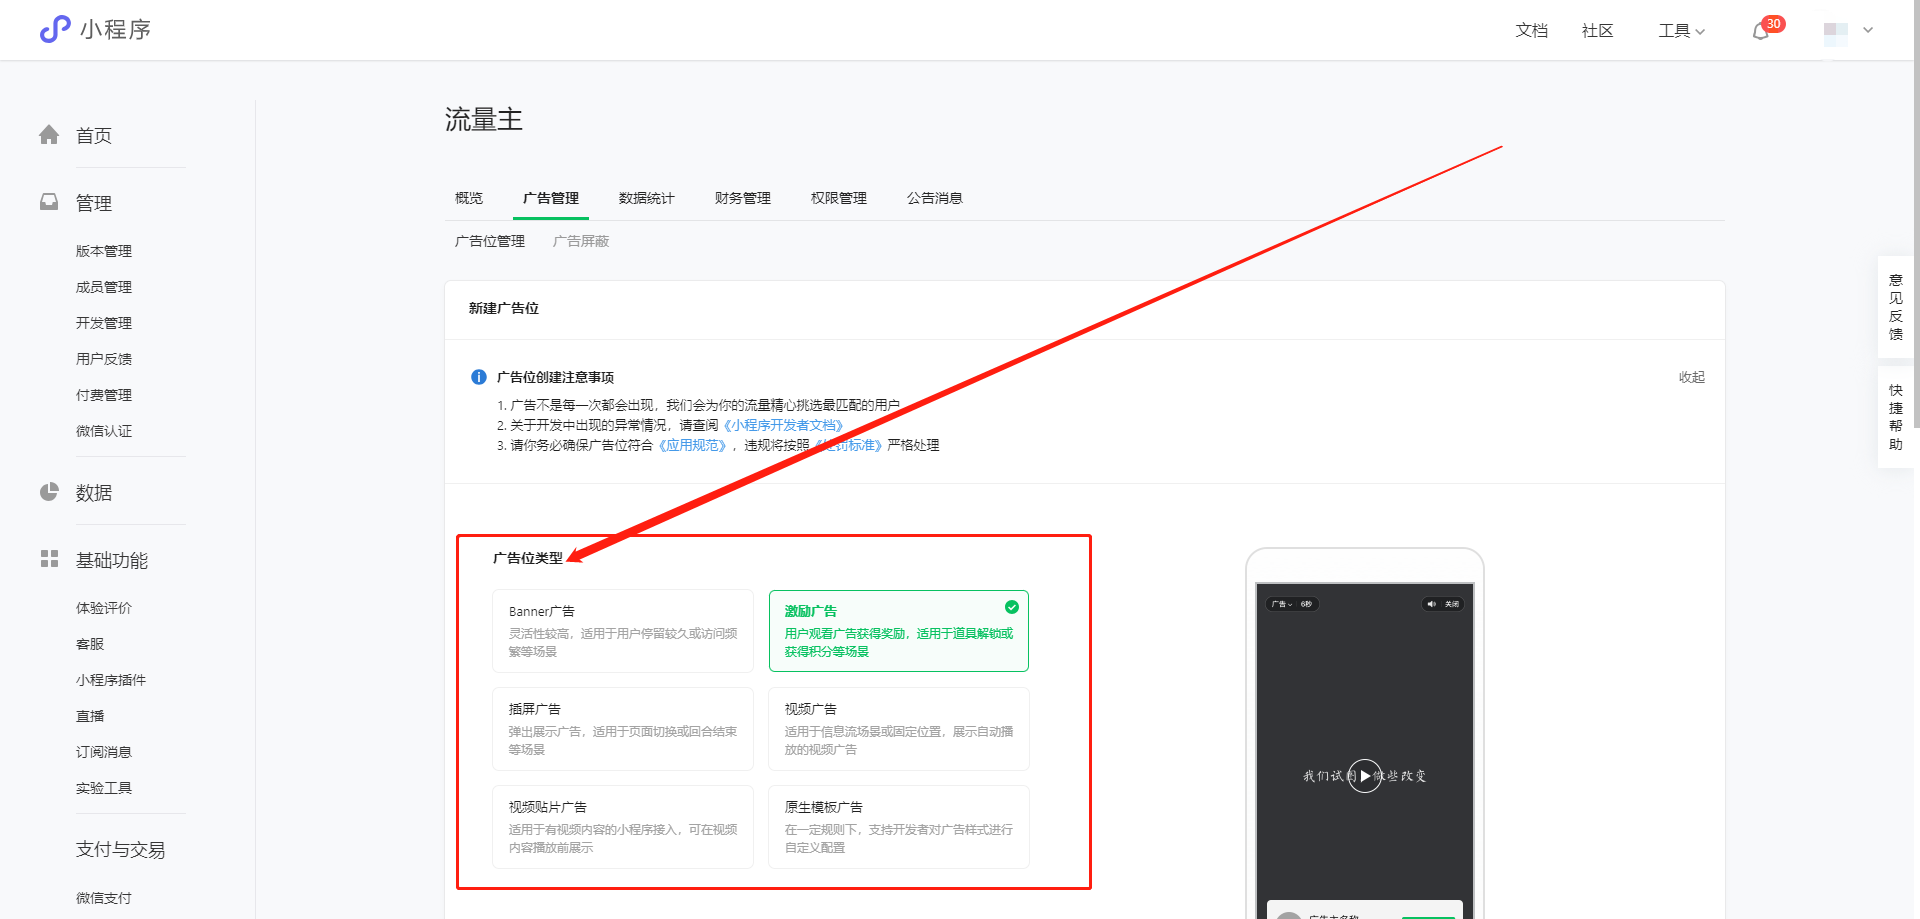Click the speaker mute icon in phone preview
Viewport: 1920px width, 919px height.
coord(1431,604)
